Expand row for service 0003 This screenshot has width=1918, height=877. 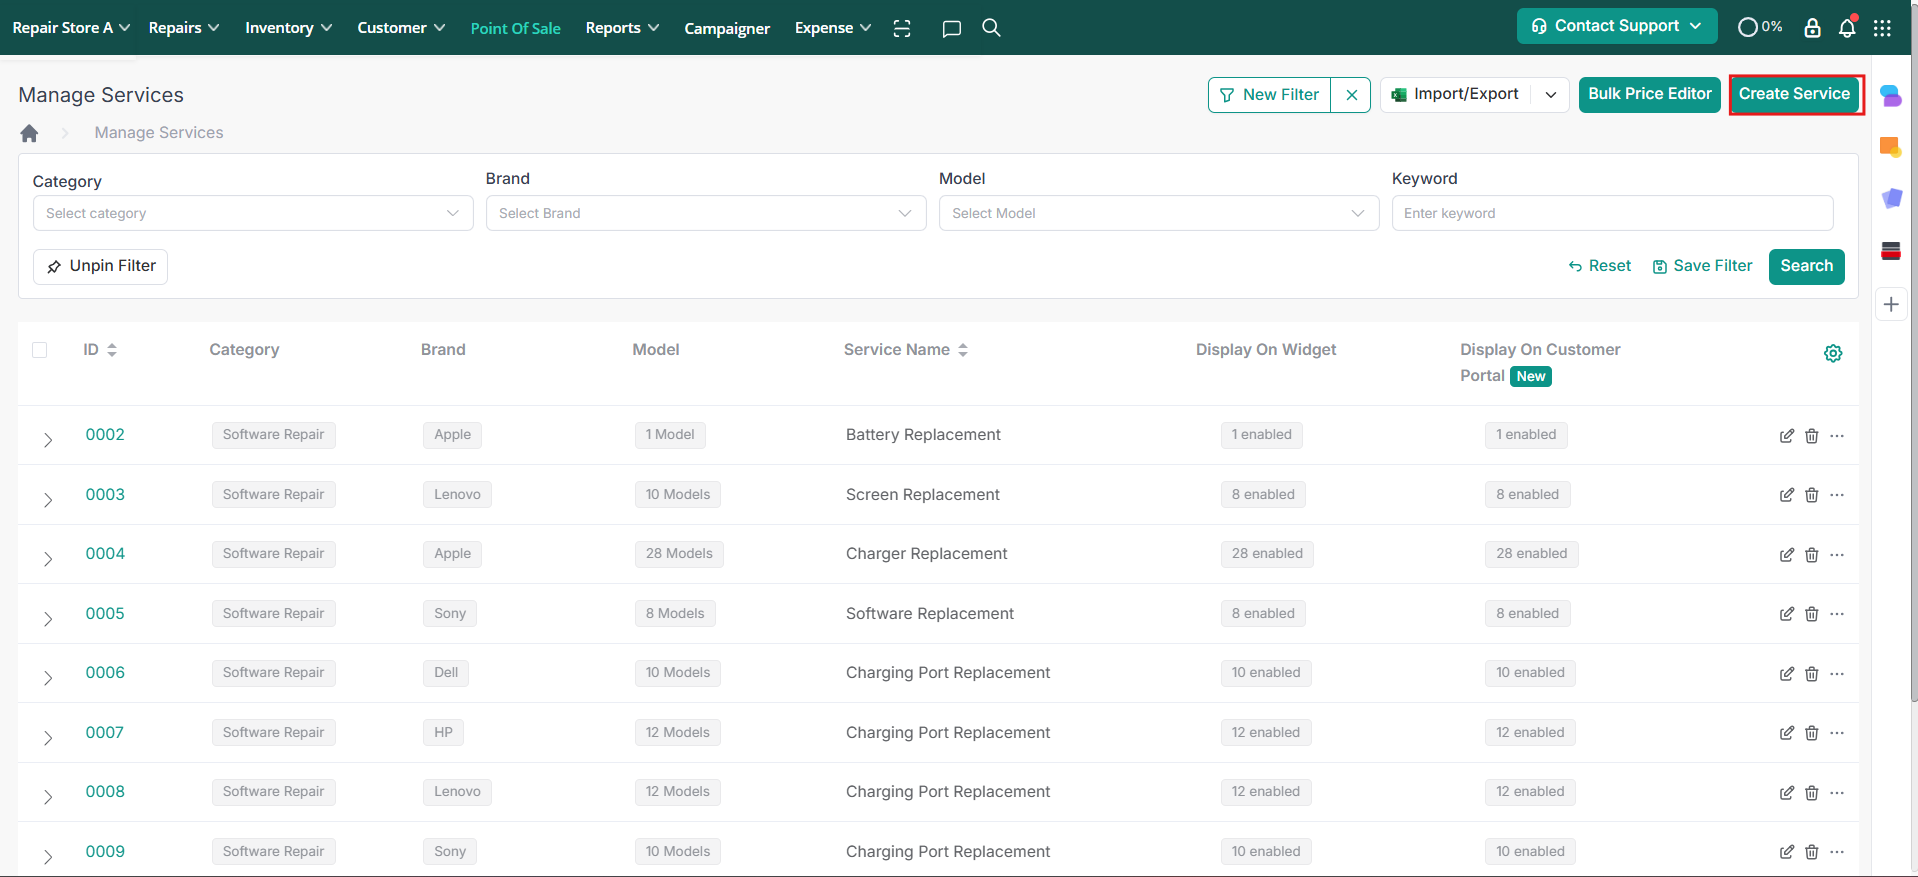pos(48,499)
